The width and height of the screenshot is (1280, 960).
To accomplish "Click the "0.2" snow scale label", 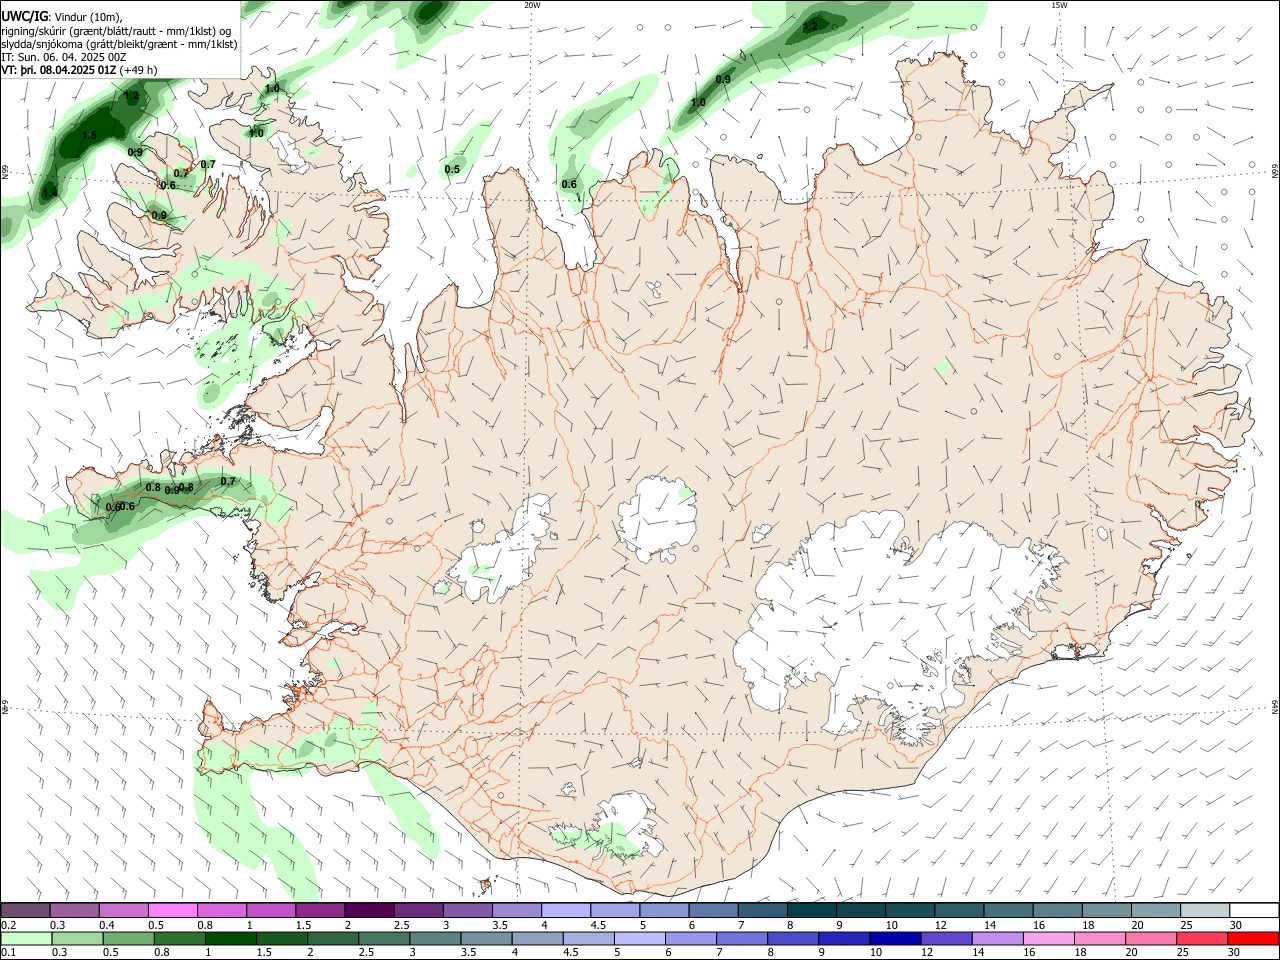I will pyautogui.click(x=9, y=925).
